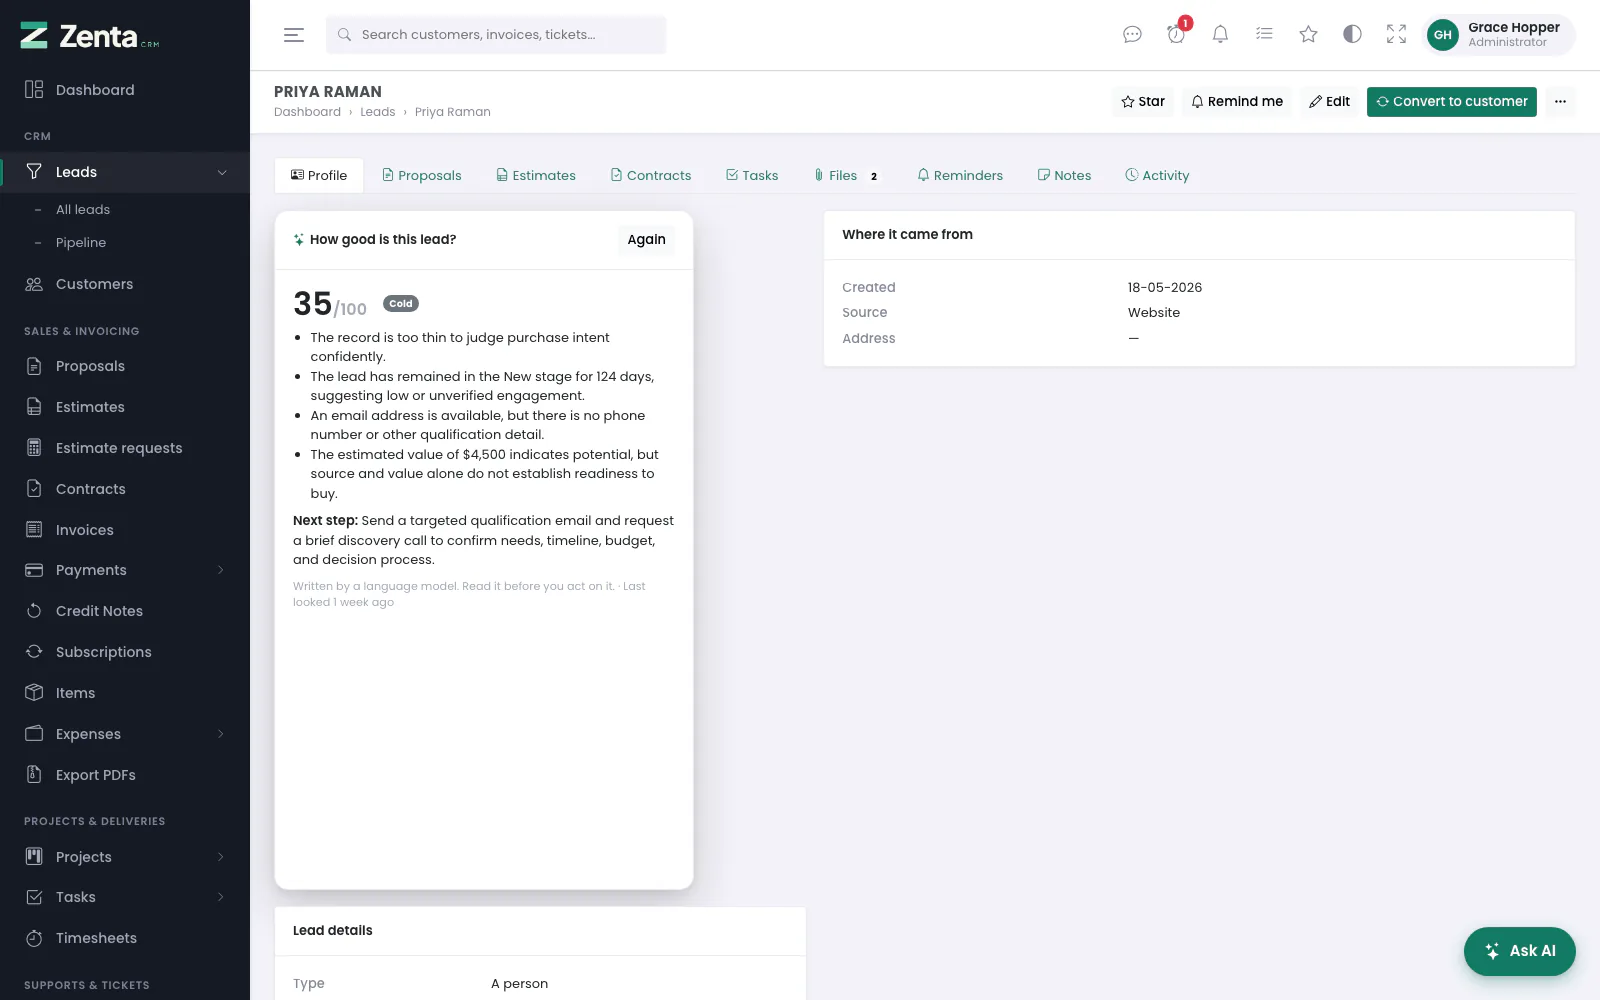Switch to the Proposals tab

pyautogui.click(x=422, y=175)
